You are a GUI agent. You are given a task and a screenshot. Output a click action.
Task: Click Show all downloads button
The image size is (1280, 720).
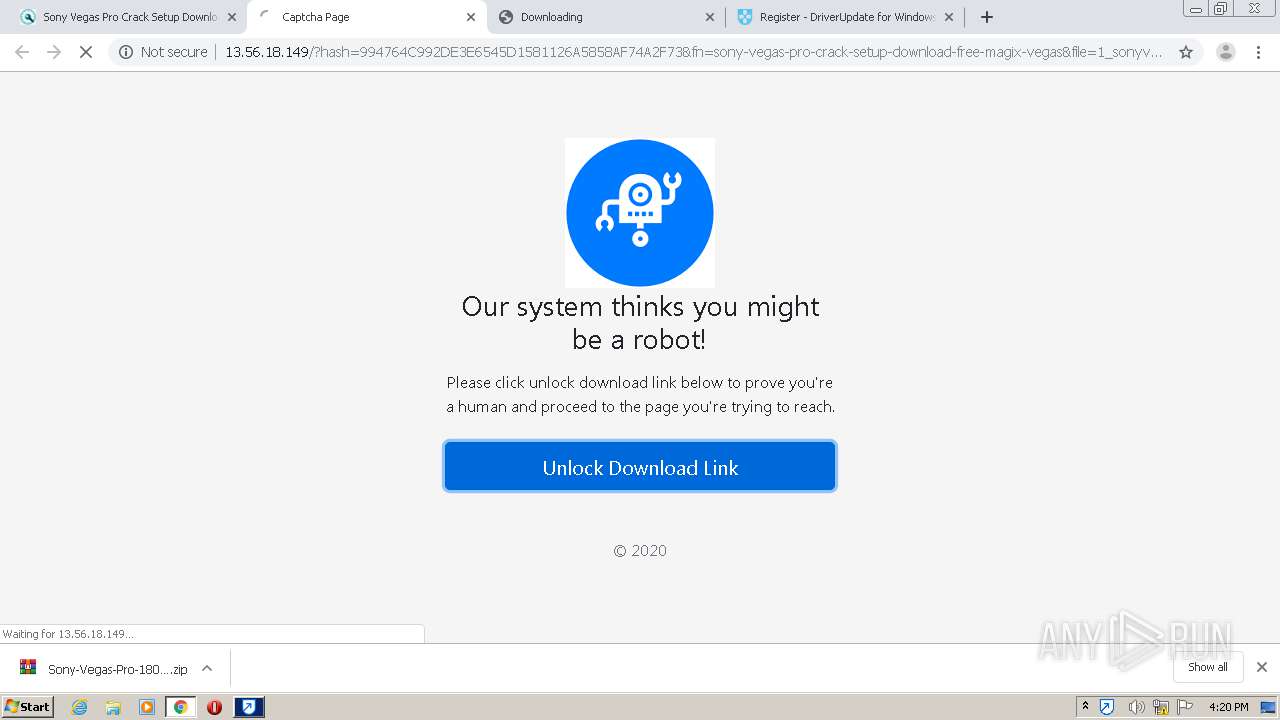tap(1208, 667)
